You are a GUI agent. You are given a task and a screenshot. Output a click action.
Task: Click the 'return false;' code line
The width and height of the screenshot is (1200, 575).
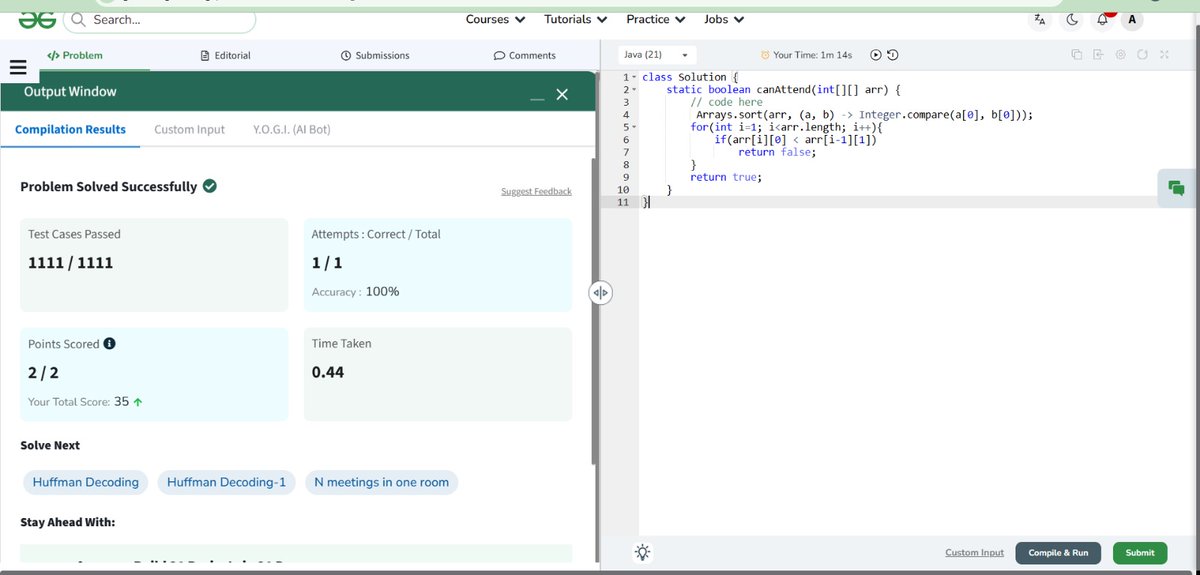coord(777,152)
